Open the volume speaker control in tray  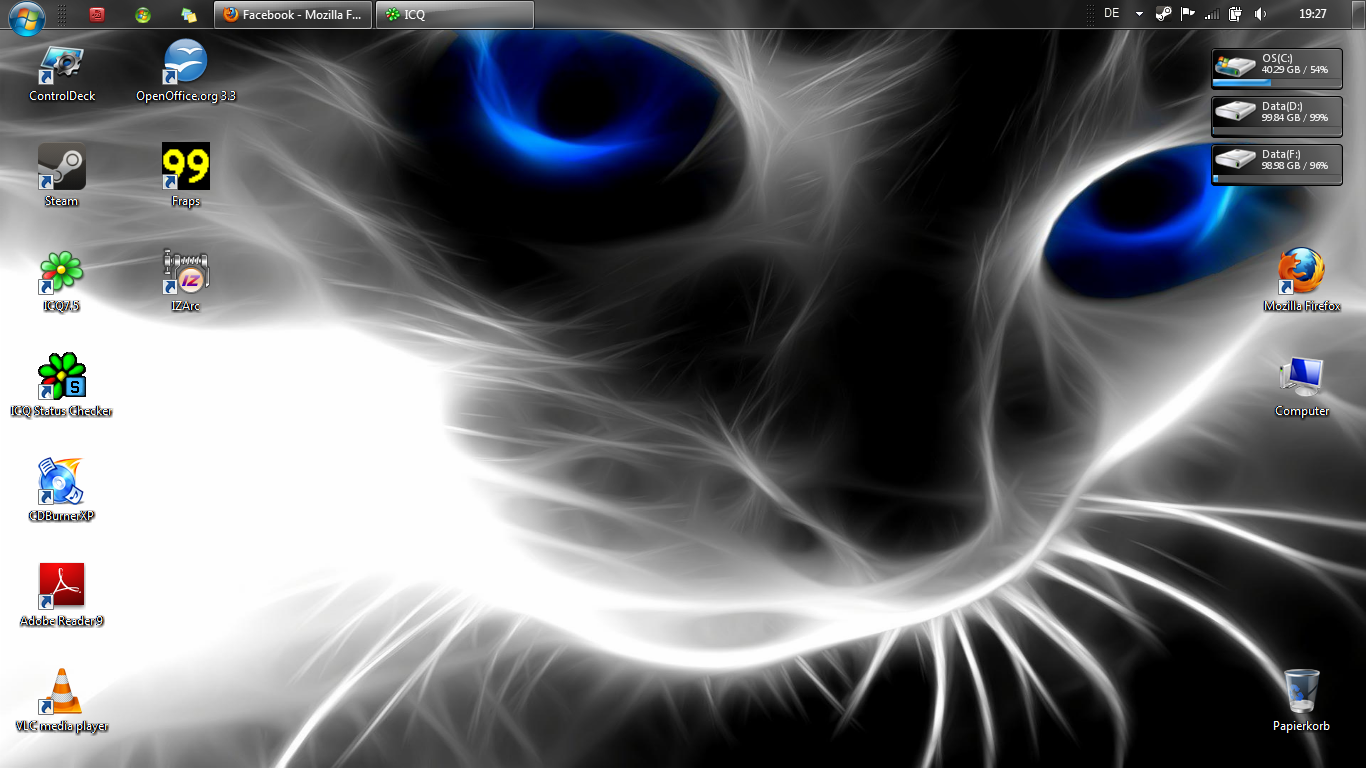[1260, 14]
